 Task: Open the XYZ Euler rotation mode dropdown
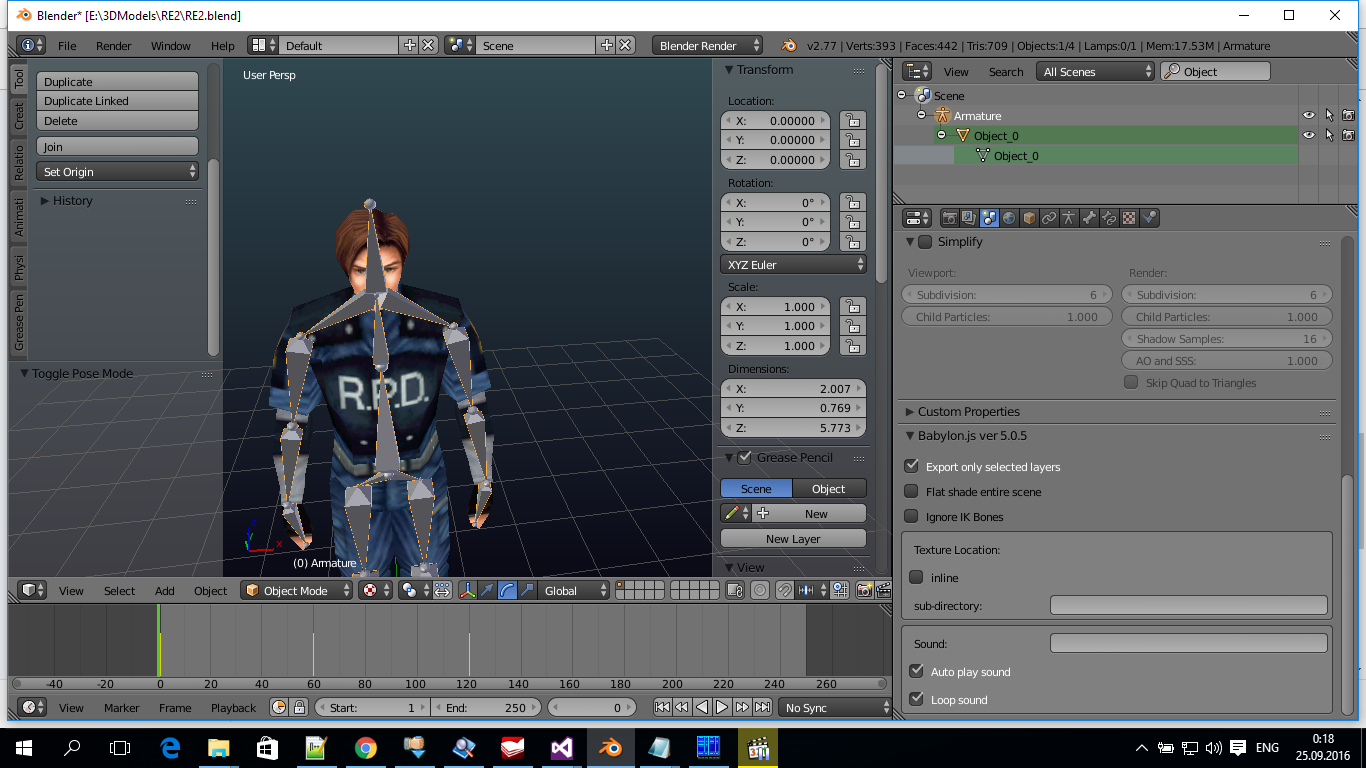[793, 265]
